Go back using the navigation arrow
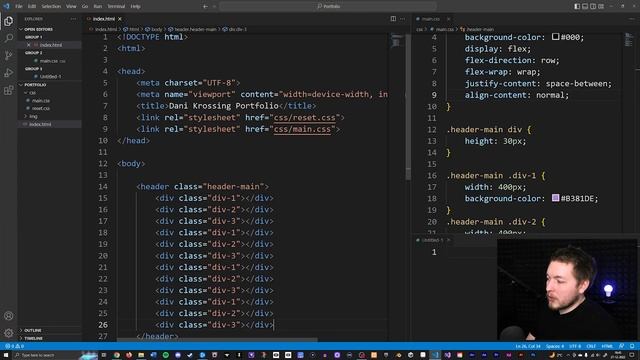 tap(205, 7)
